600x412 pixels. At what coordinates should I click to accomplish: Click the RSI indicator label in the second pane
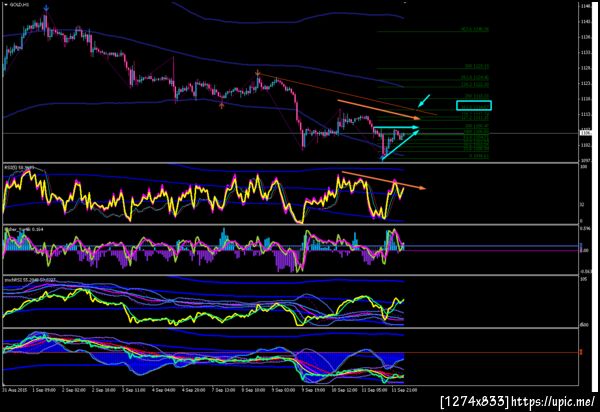click(19, 168)
